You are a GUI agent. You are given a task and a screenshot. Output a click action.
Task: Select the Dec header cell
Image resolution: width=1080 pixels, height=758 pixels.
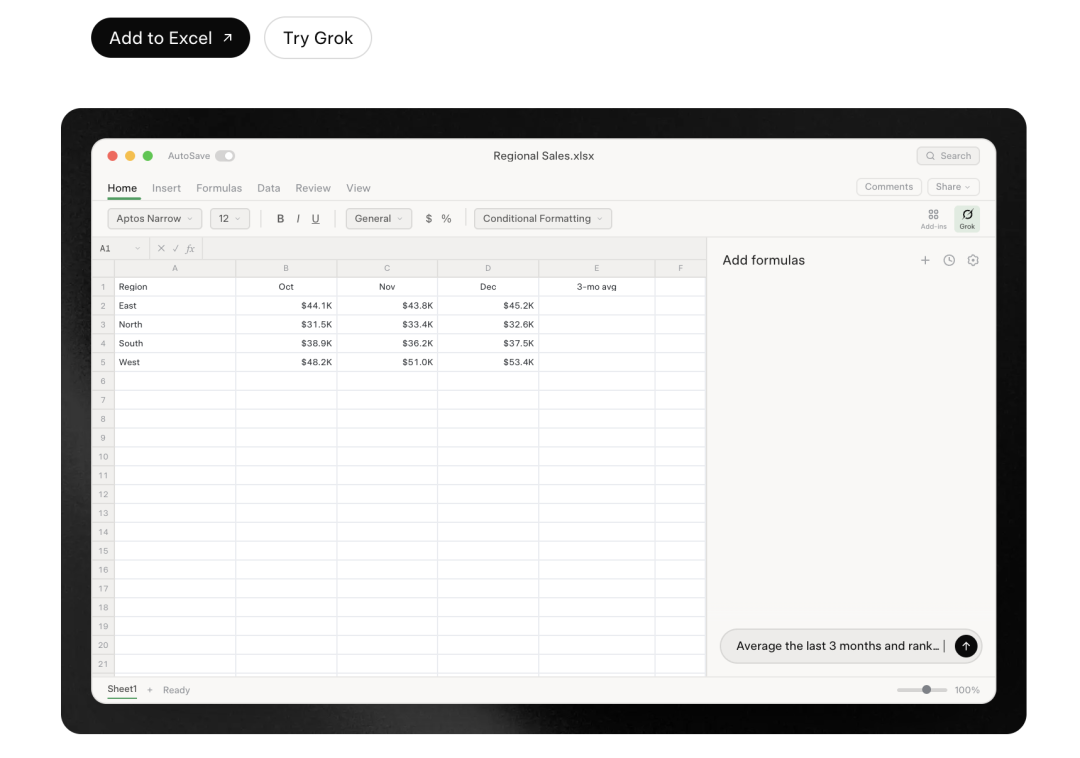(488, 287)
